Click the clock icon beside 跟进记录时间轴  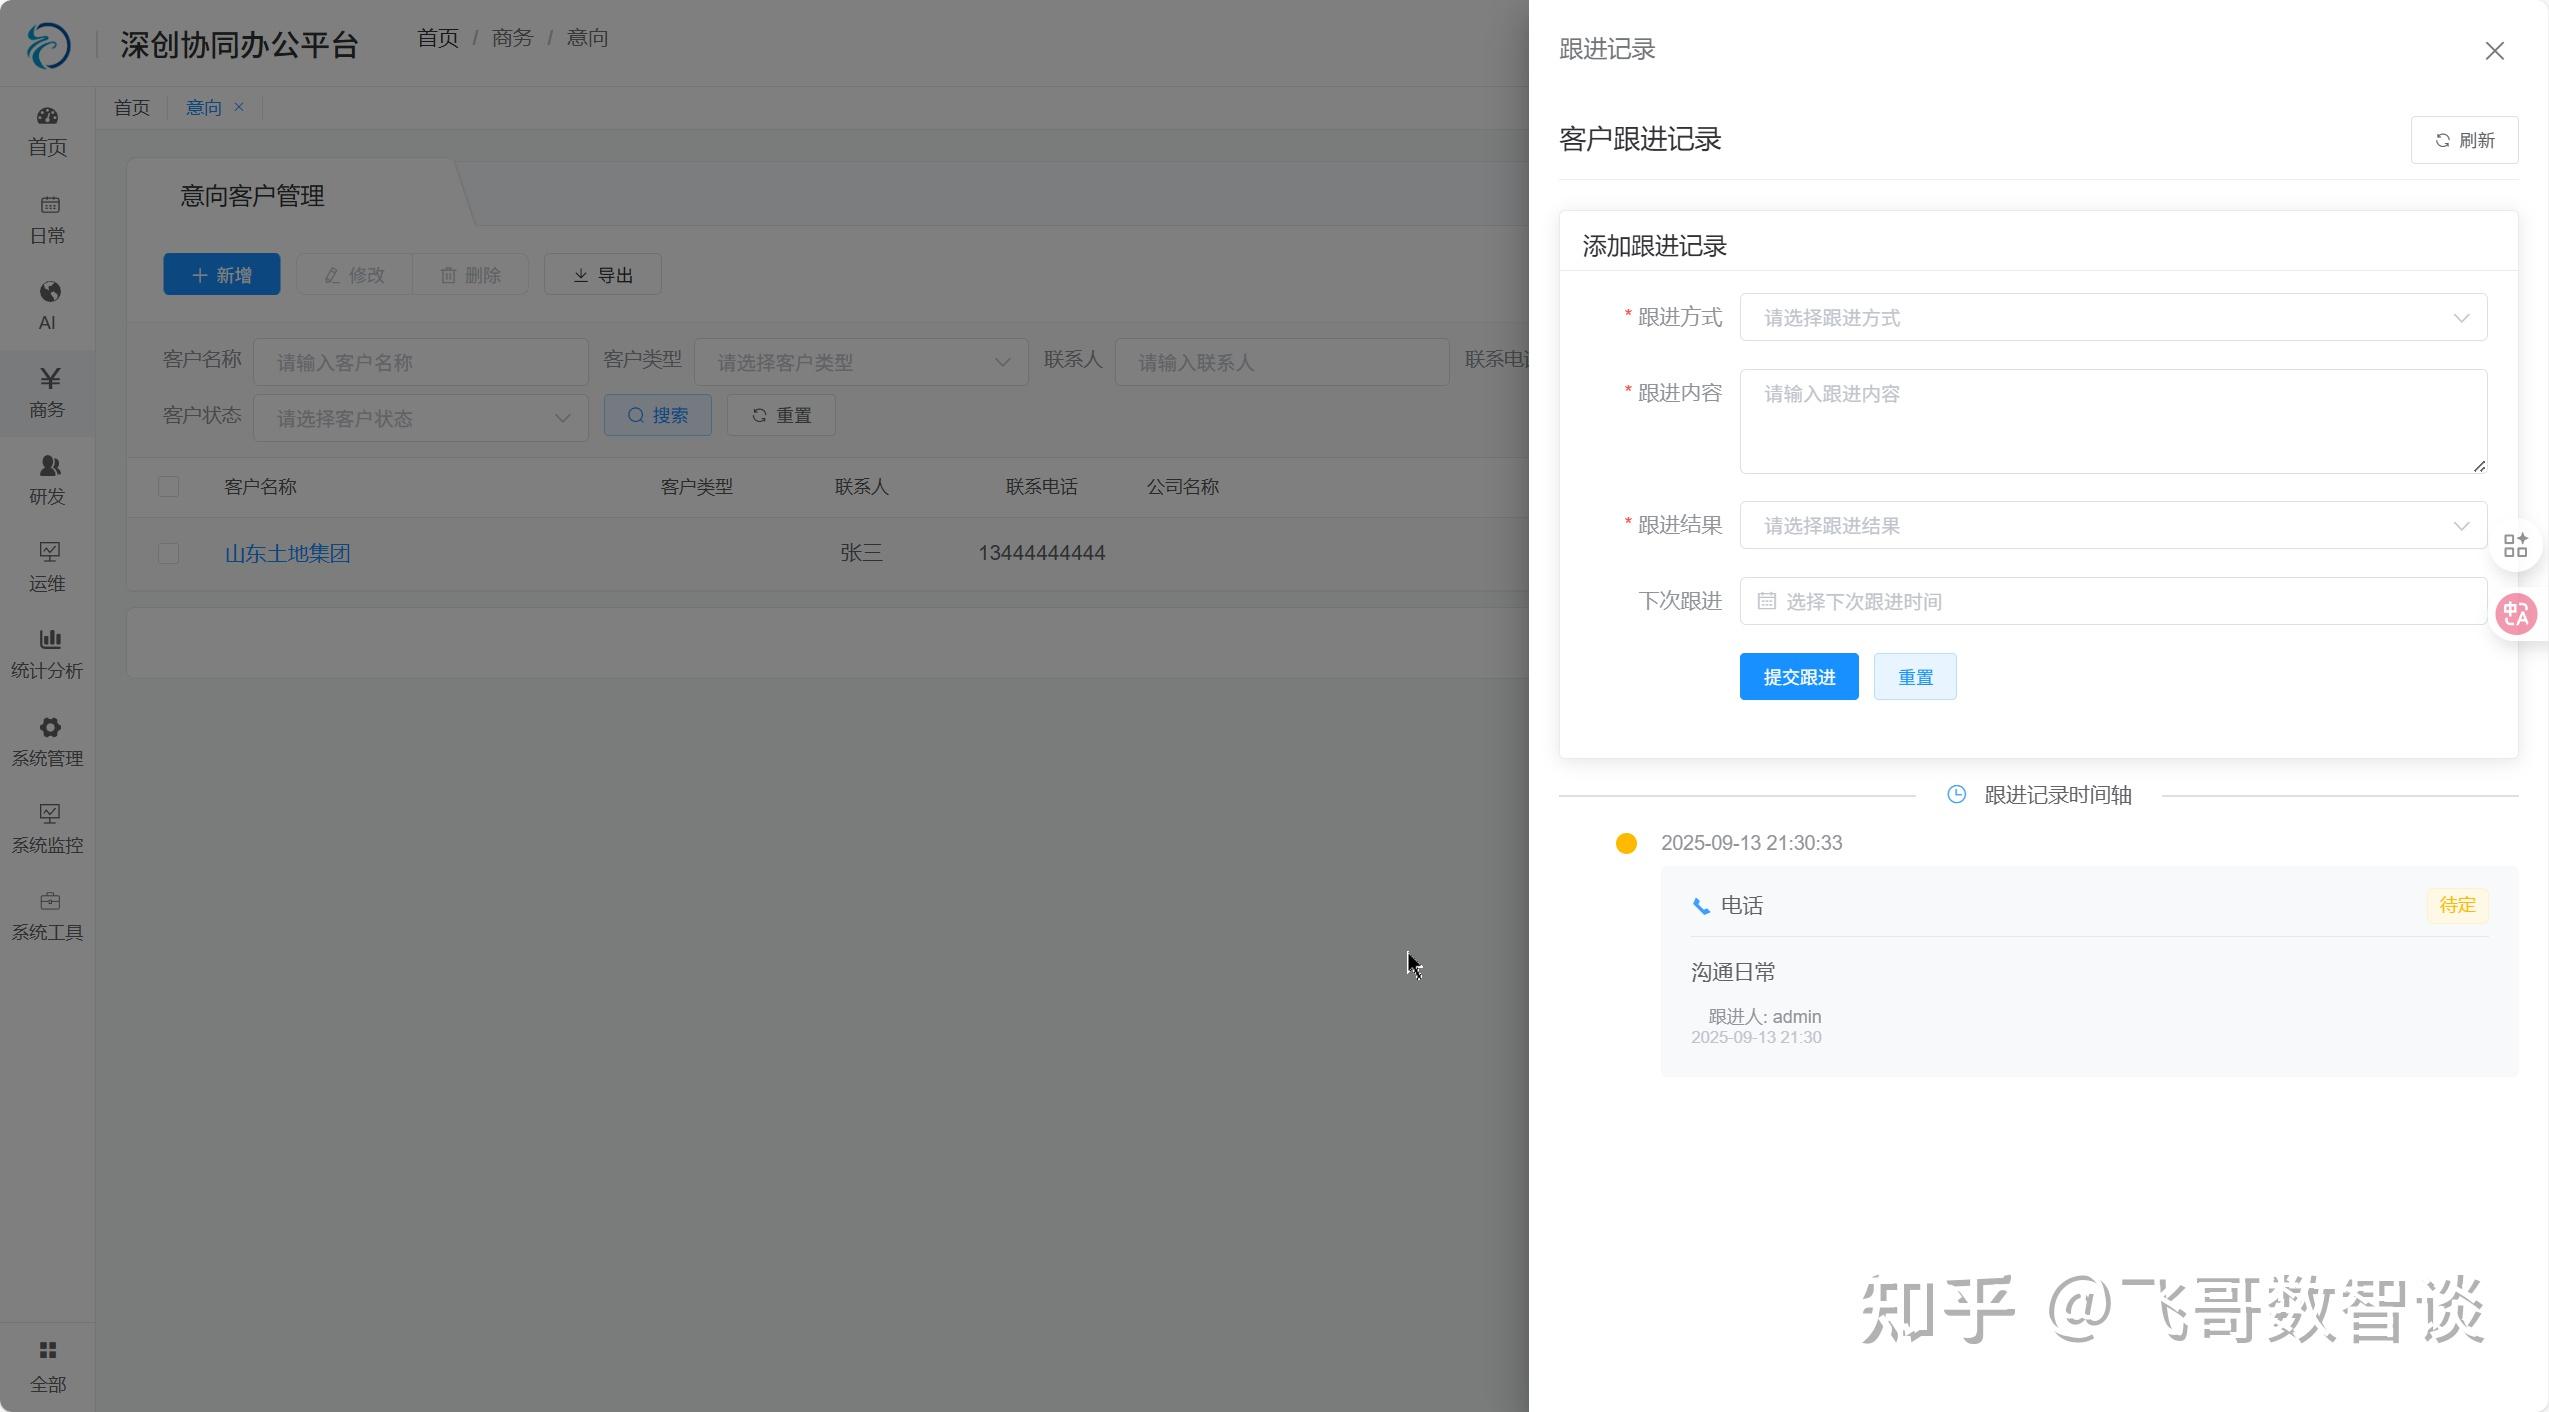coord(1956,794)
